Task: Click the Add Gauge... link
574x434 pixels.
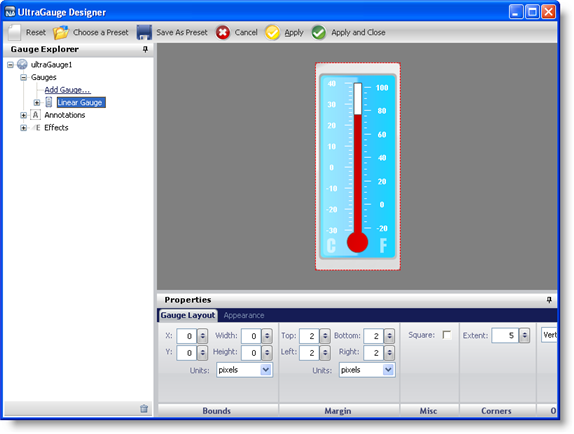Action: click(x=67, y=90)
